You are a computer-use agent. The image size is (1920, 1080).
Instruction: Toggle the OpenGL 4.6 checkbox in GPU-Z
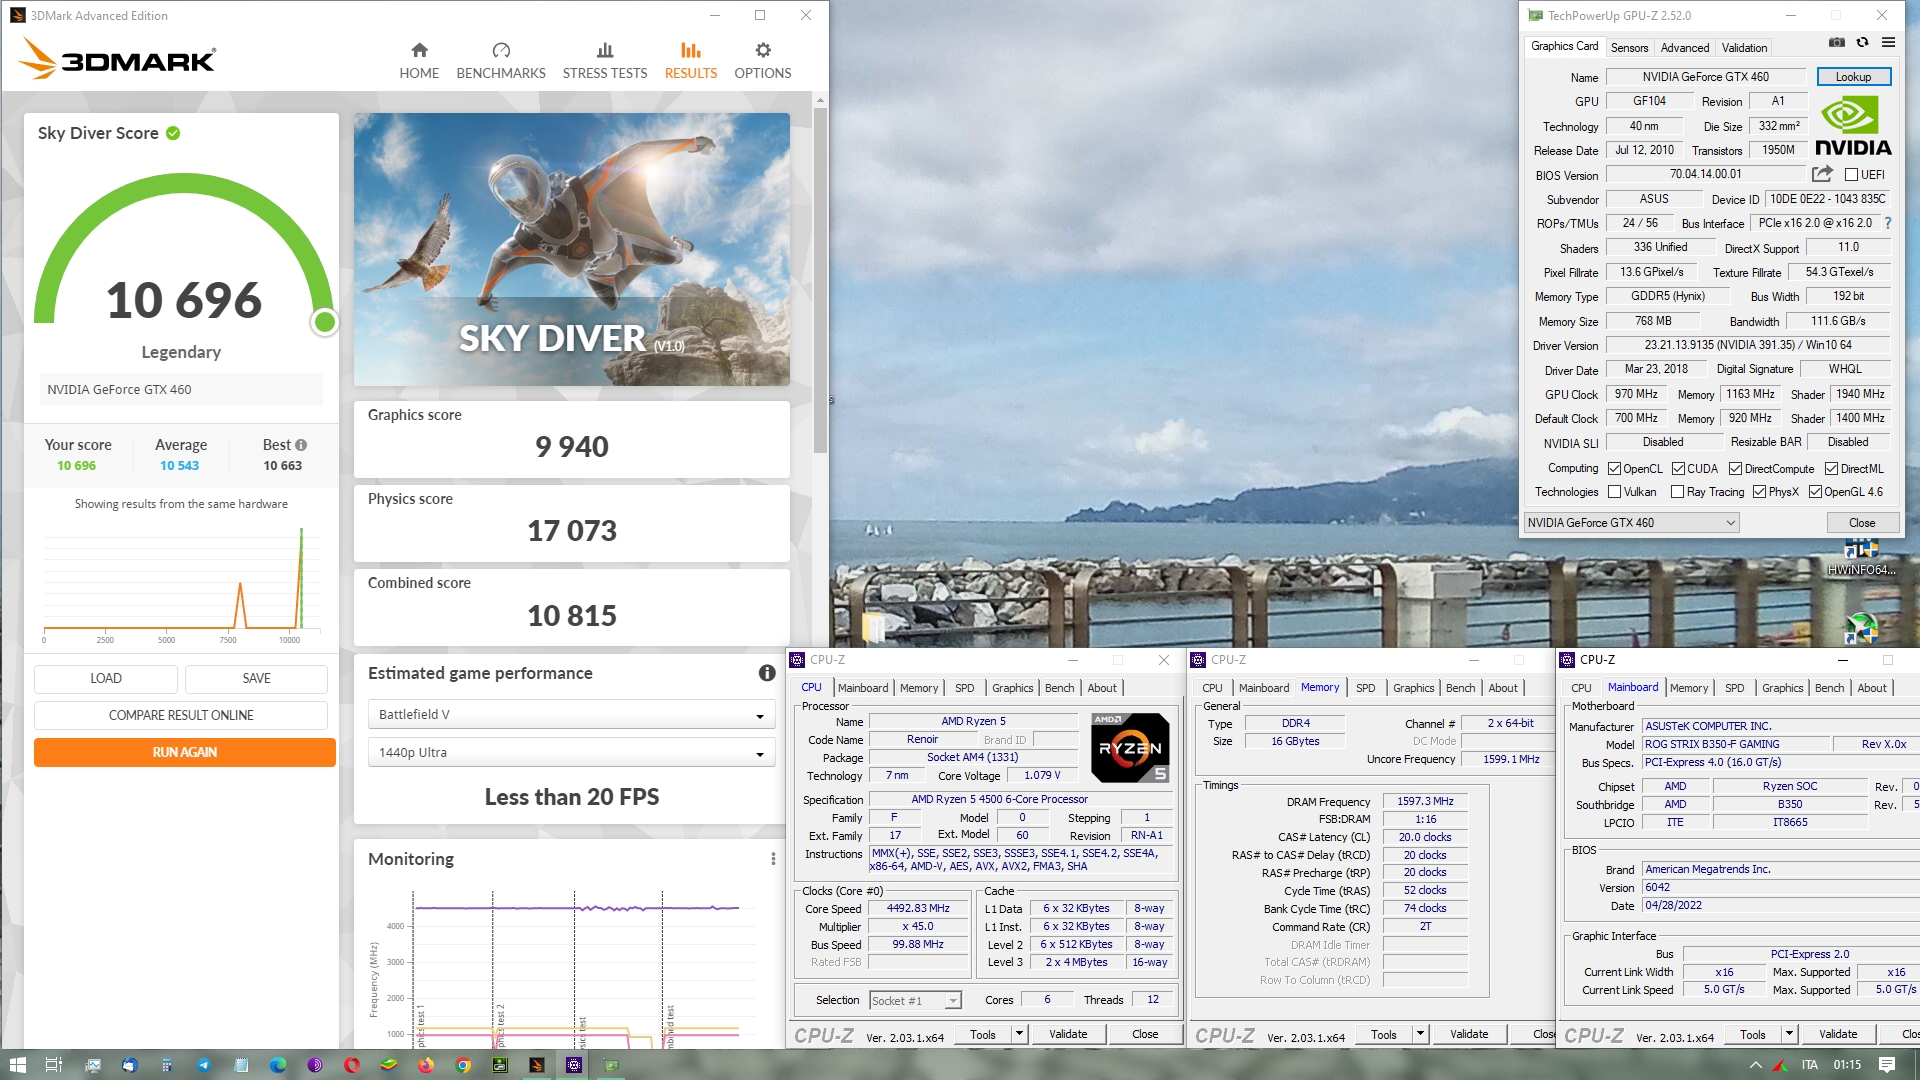pos(1815,492)
